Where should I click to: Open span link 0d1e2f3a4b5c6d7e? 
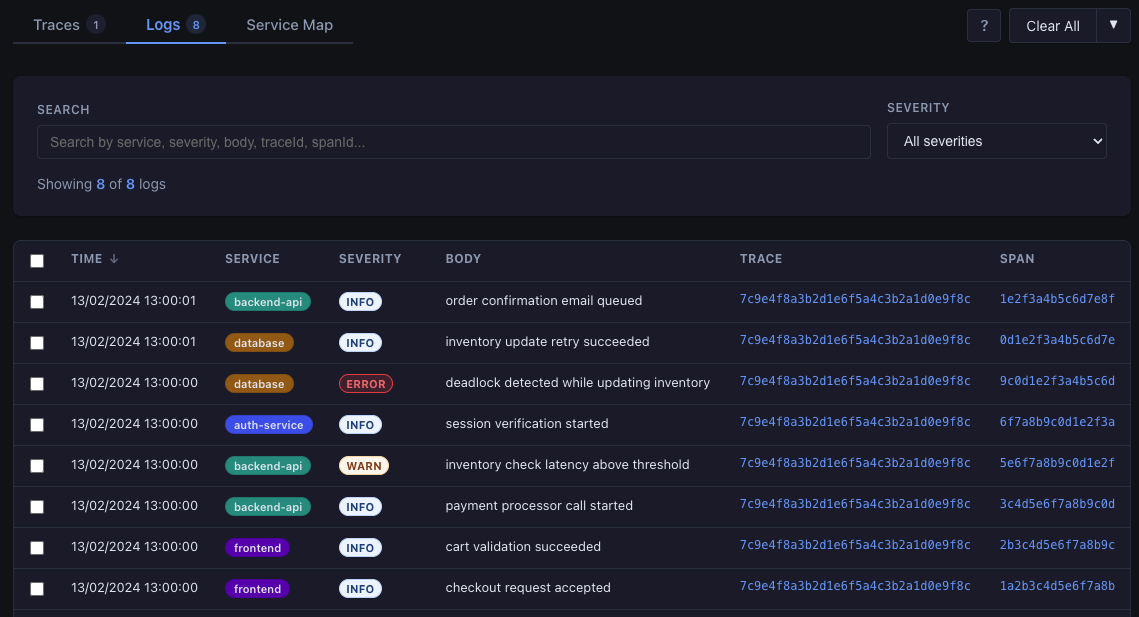pos(1057,339)
